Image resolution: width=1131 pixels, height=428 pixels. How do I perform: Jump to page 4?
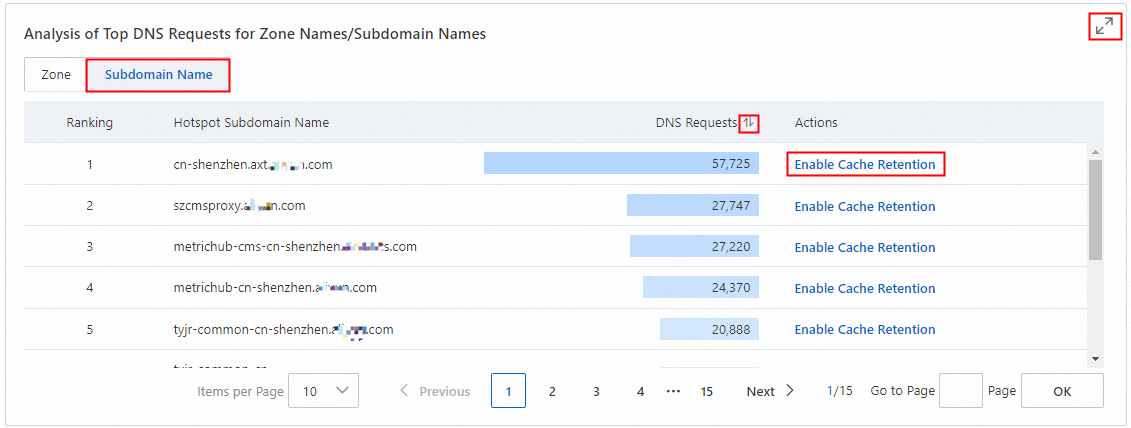[641, 391]
